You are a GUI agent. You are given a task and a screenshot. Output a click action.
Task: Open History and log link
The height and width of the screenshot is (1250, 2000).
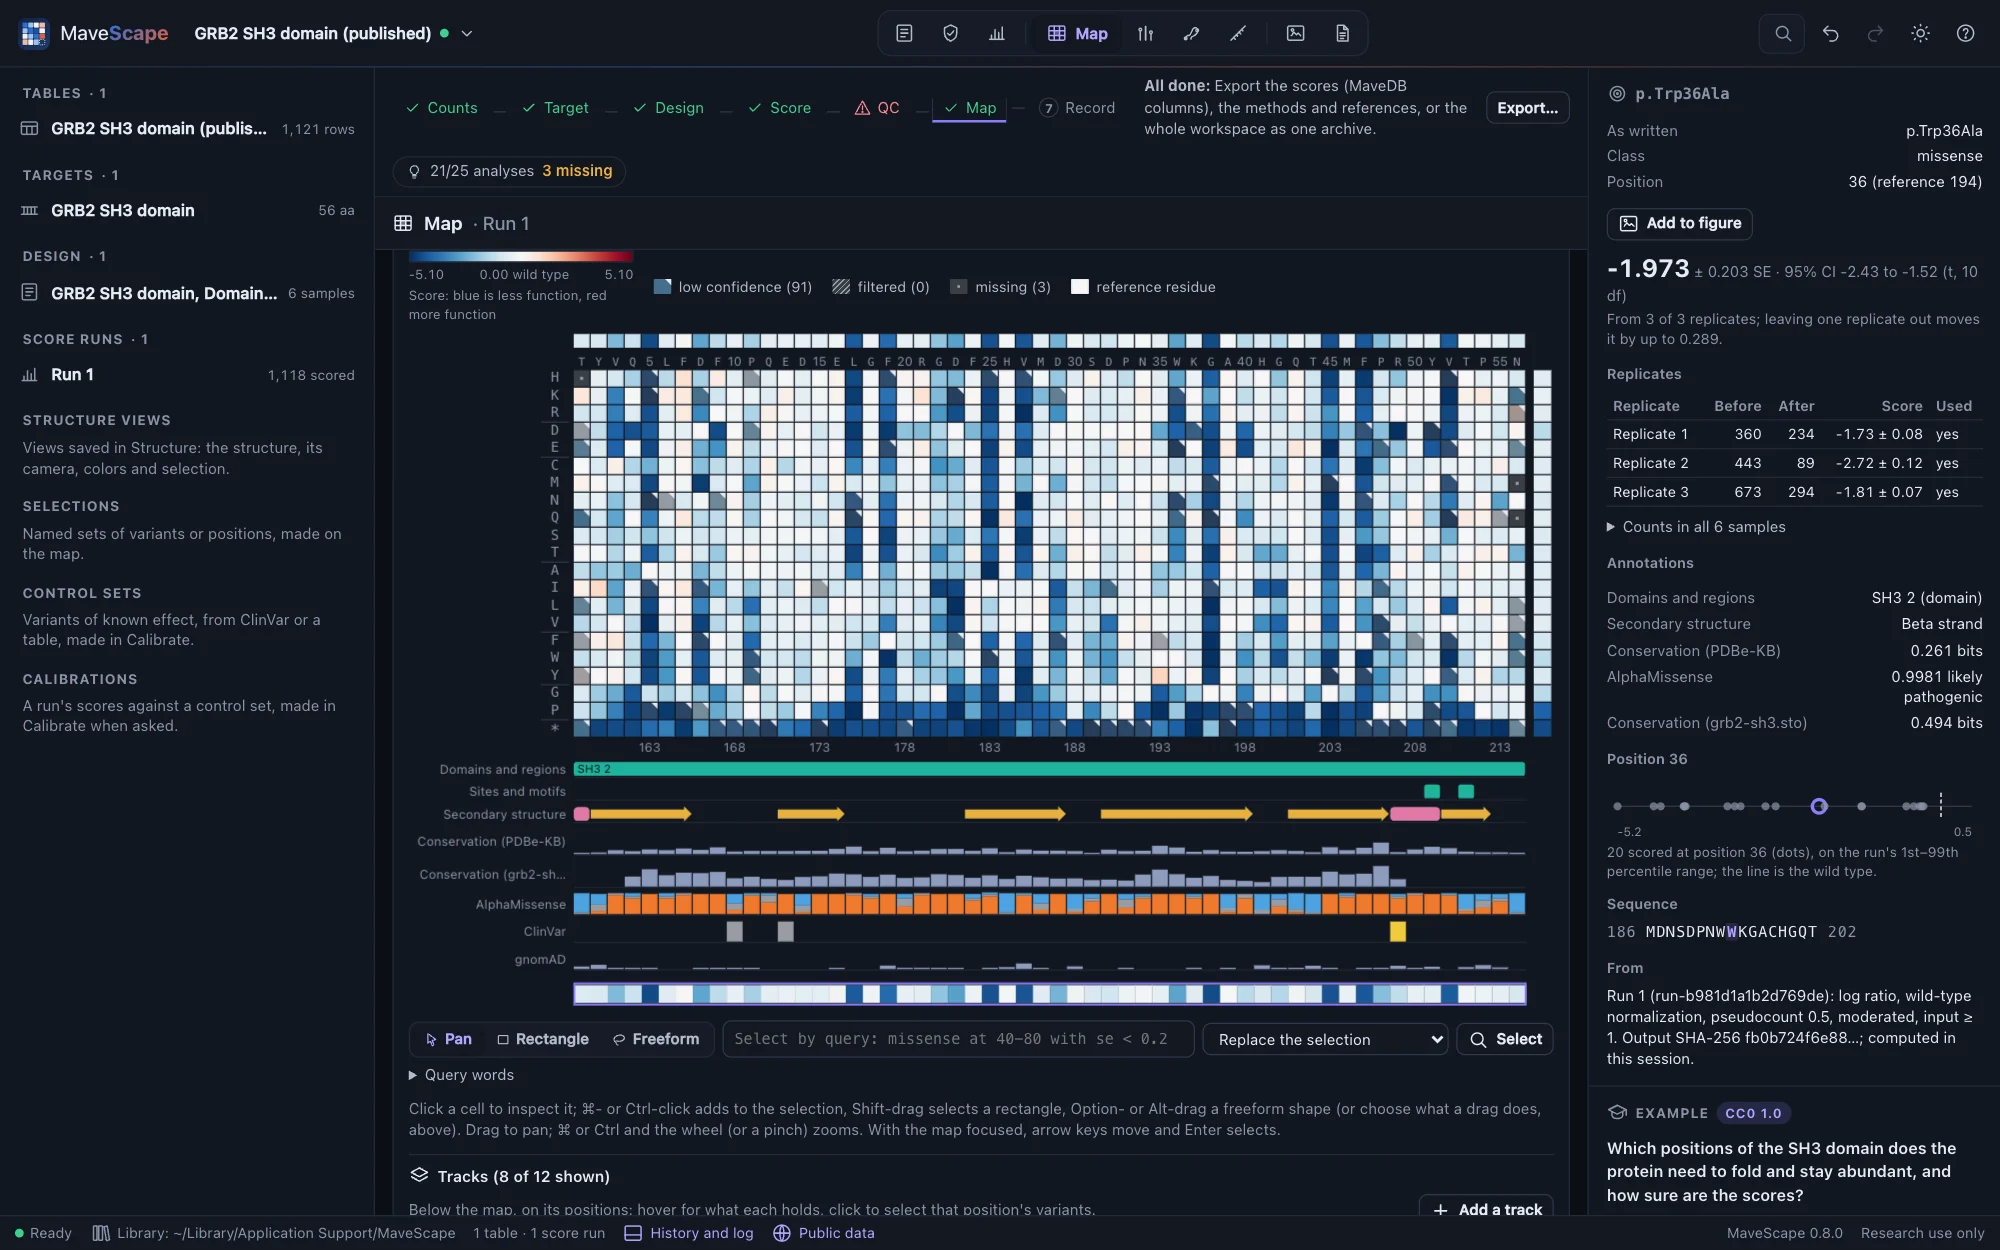(689, 1233)
